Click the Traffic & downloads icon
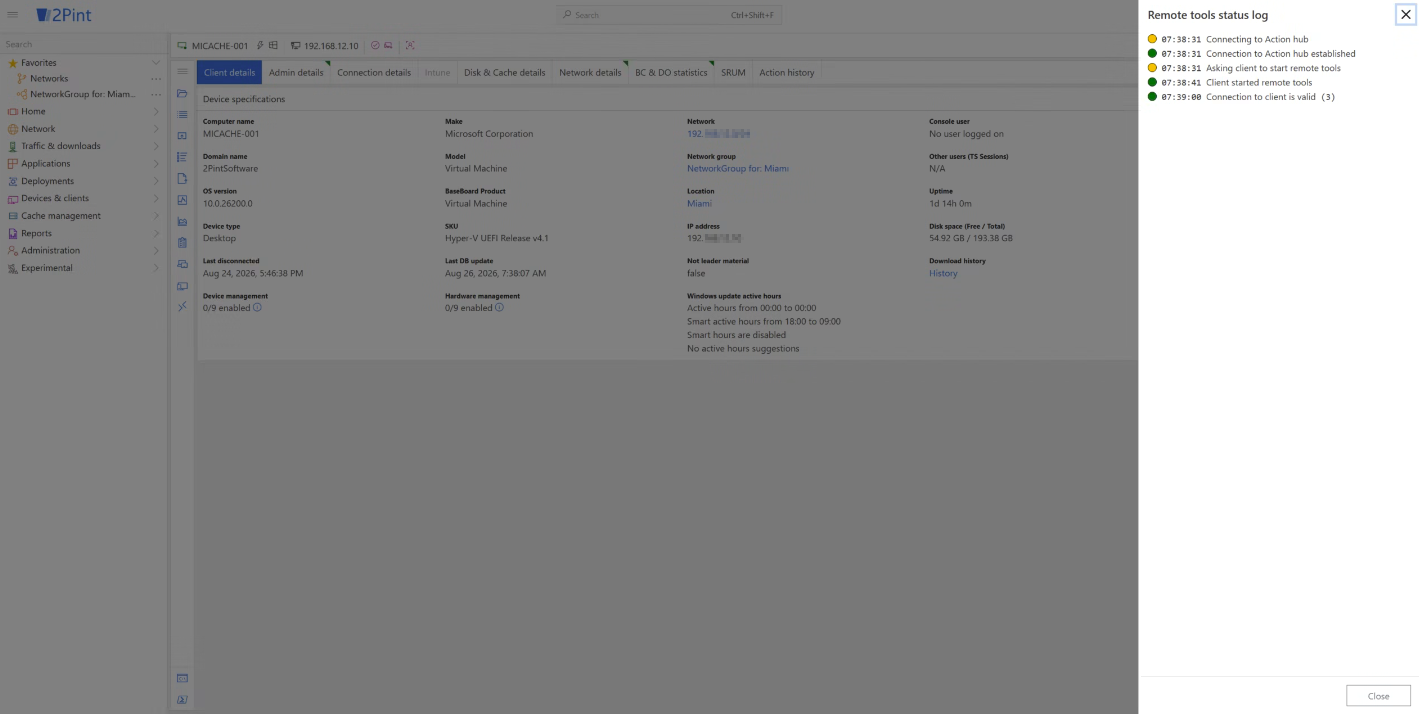 point(13,146)
